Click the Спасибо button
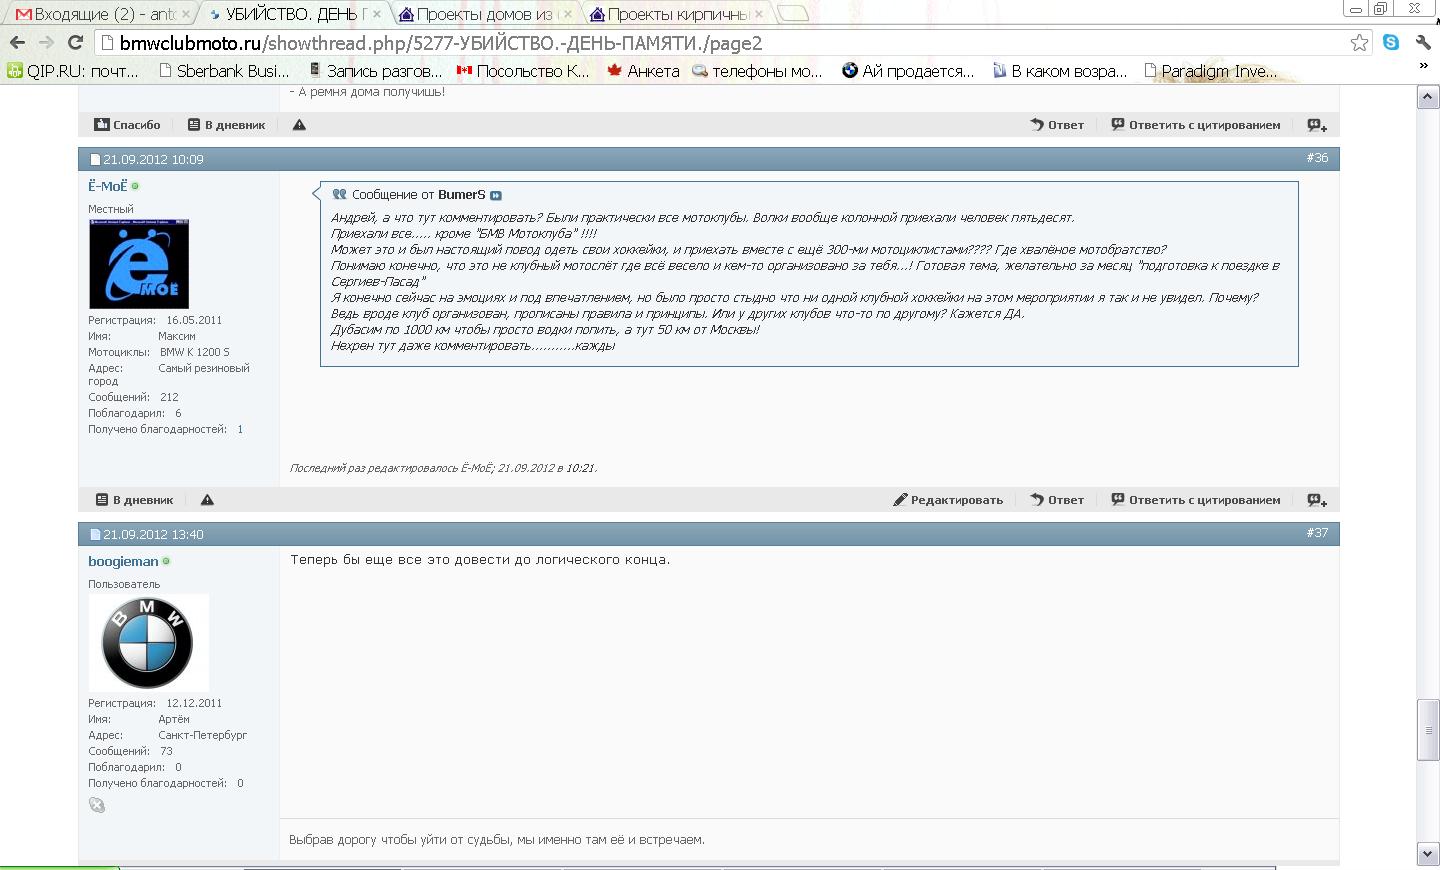Image resolution: width=1440 pixels, height=870 pixels. click(127, 125)
